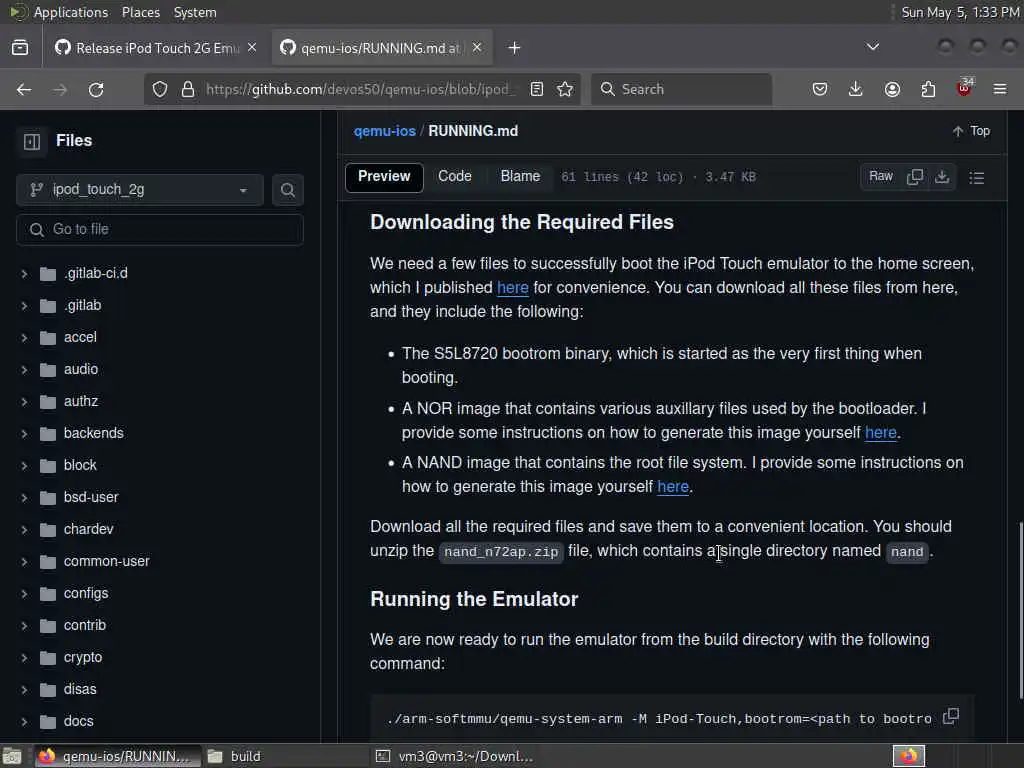Follow the NAND image instructions 'here' link
The height and width of the screenshot is (768, 1024).
[x=673, y=487]
